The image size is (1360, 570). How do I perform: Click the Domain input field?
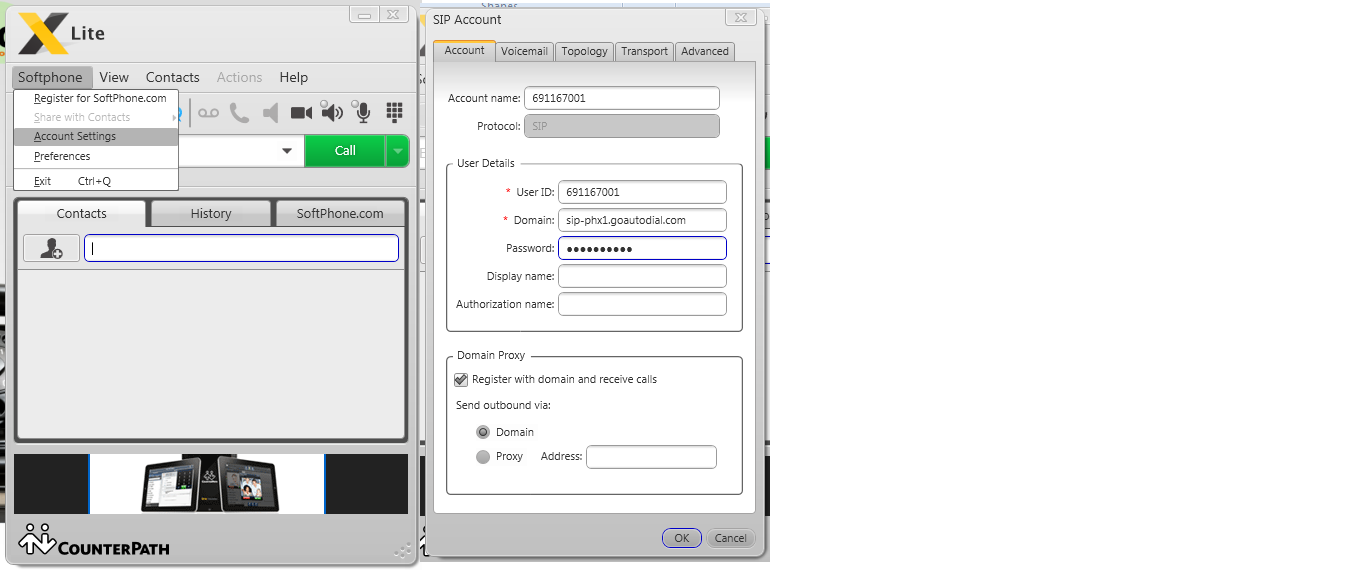642,220
